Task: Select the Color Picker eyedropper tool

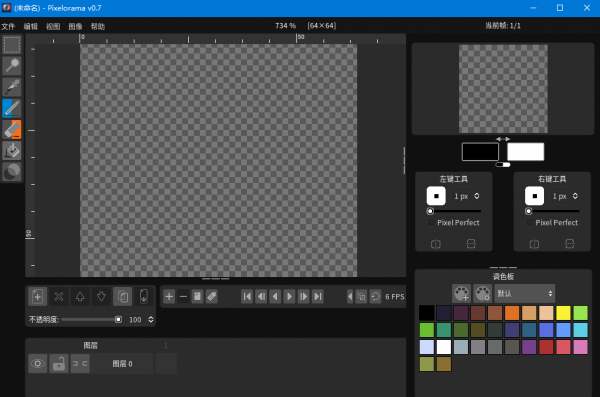Action: tap(12, 87)
